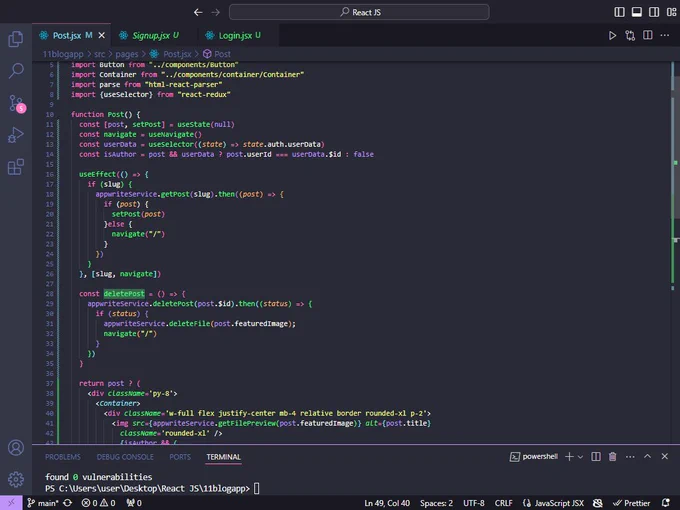Open the Customize Layout icon
The image size is (680, 510).
[x=671, y=12]
